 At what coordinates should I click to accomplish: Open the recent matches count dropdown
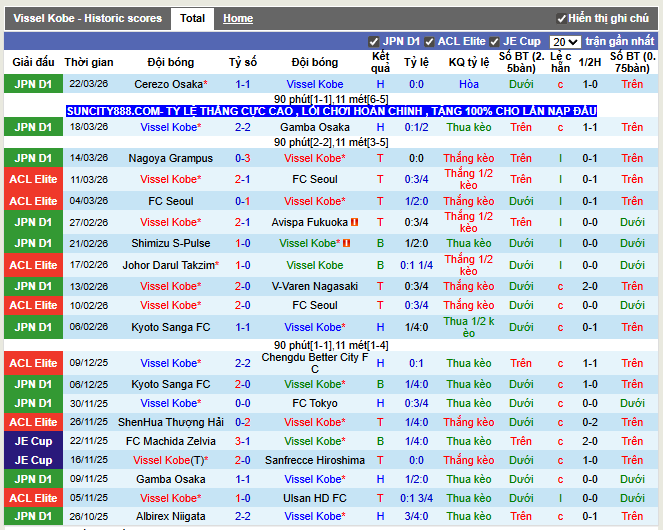[x=565, y=42]
